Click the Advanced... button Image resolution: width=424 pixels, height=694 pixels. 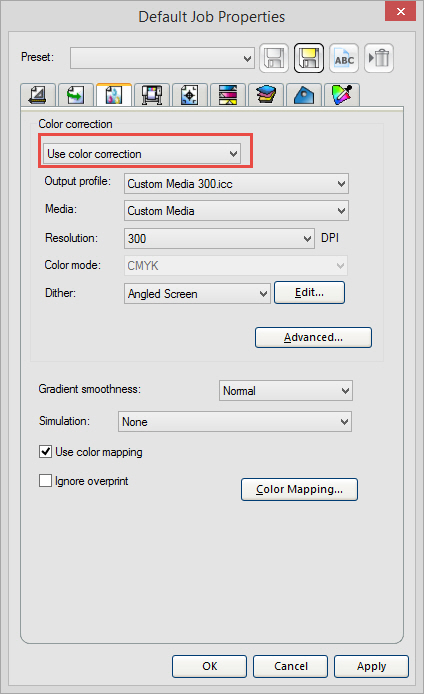[313, 337]
